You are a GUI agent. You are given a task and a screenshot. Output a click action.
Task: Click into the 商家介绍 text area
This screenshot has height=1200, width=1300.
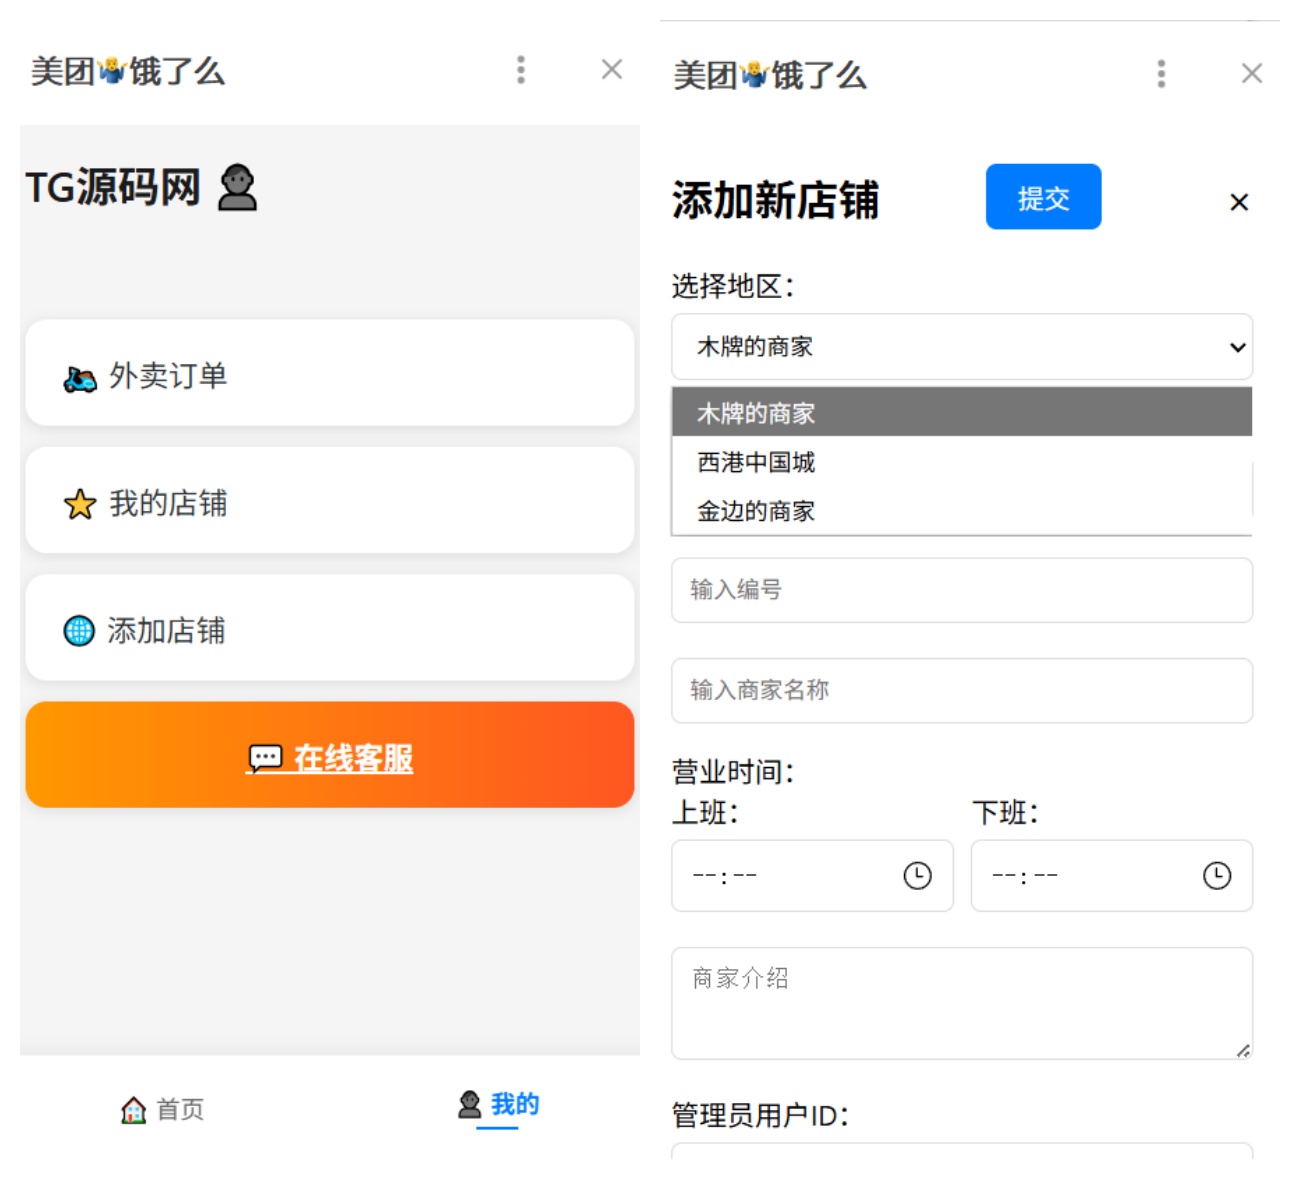pyautogui.click(x=961, y=1003)
